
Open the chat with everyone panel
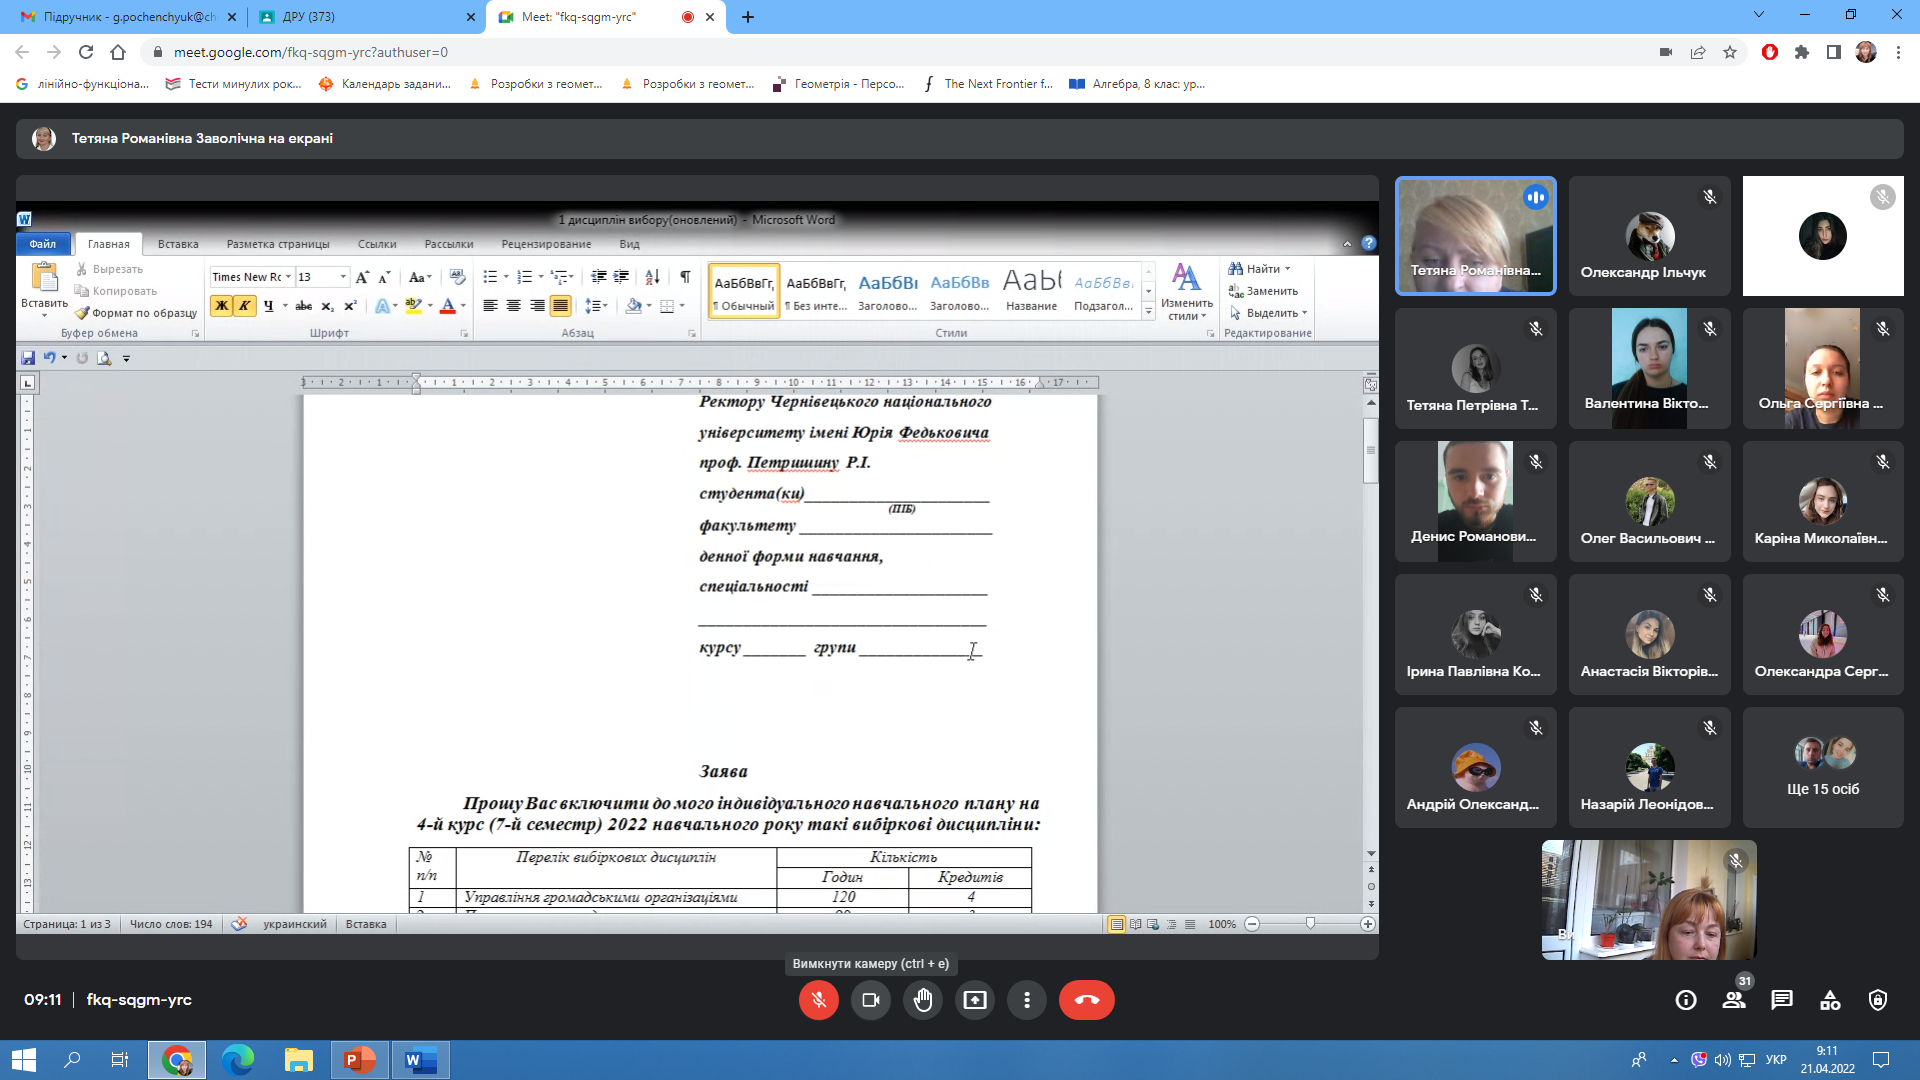click(x=1782, y=1000)
